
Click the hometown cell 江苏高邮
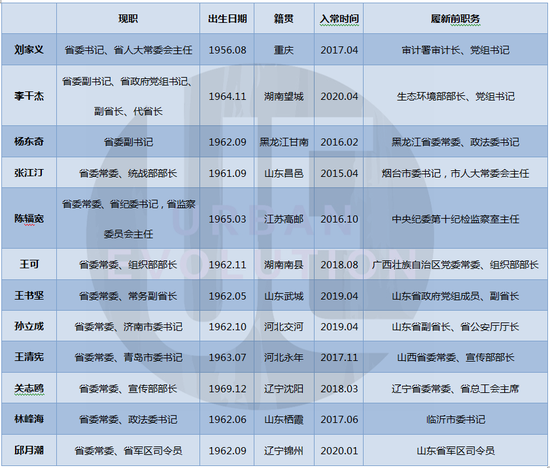284,219
